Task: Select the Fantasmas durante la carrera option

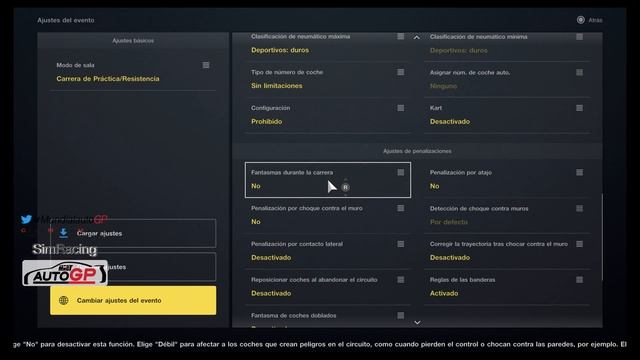Action: (328, 180)
